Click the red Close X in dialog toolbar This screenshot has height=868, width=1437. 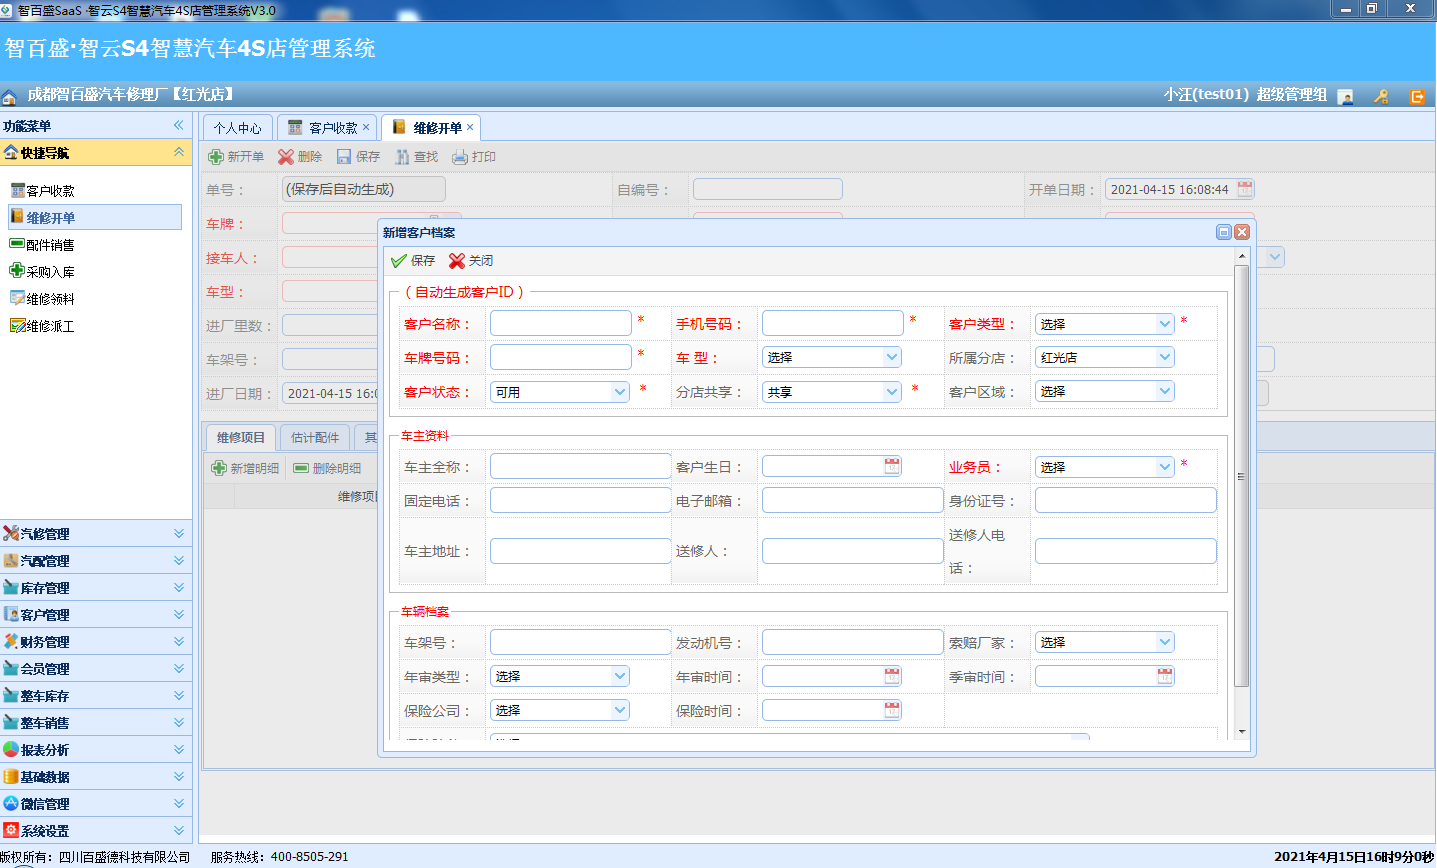(x=457, y=261)
